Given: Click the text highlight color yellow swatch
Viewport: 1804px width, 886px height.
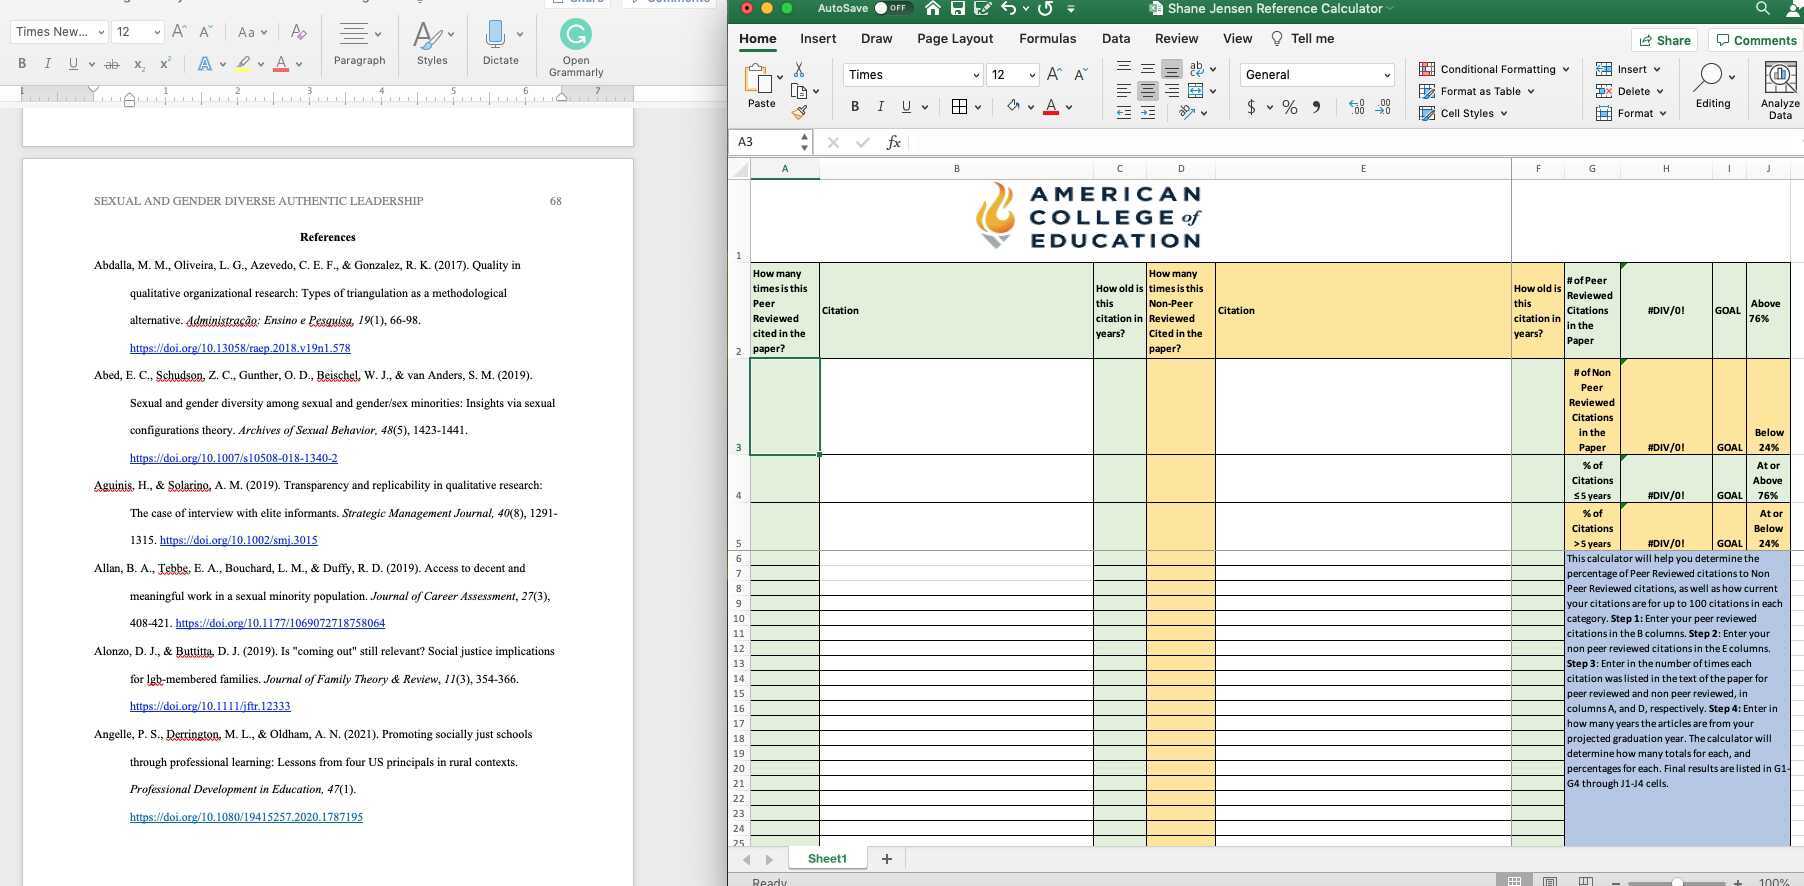Looking at the screenshot, I should tap(242, 64).
